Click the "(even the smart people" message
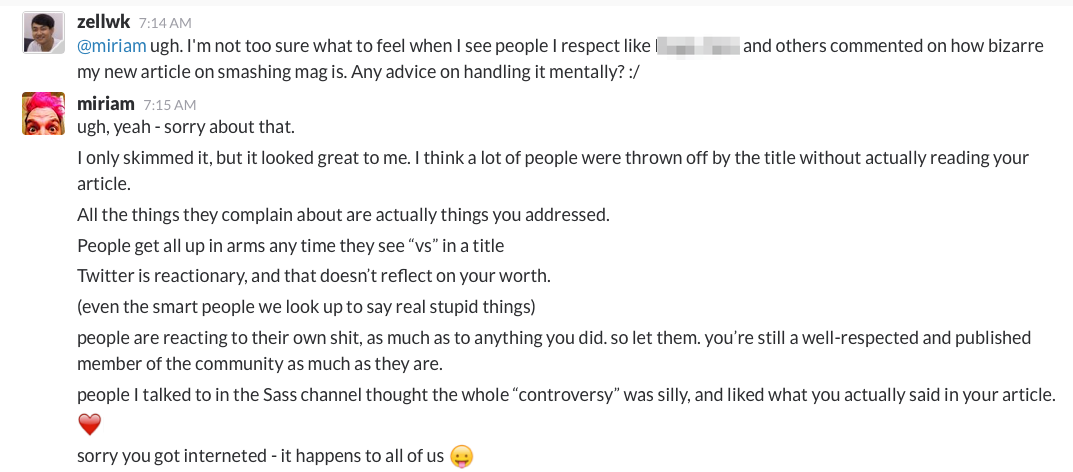The height and width of the screenshot is (472, 1073). coord(307,305)
